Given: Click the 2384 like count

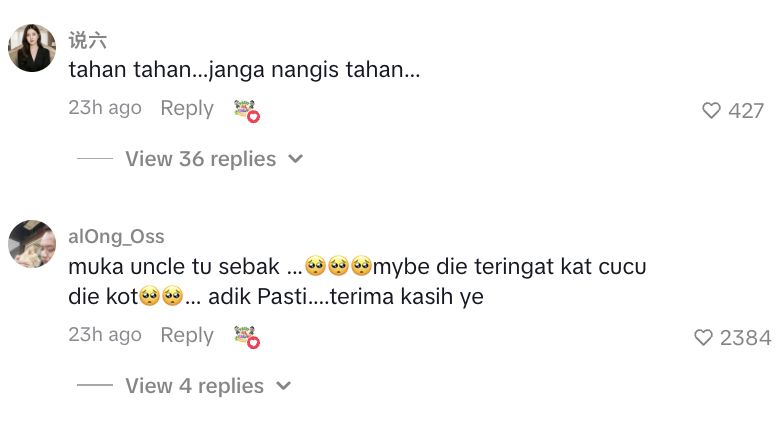Looking at the screenshot, I should tap(745, 338).
